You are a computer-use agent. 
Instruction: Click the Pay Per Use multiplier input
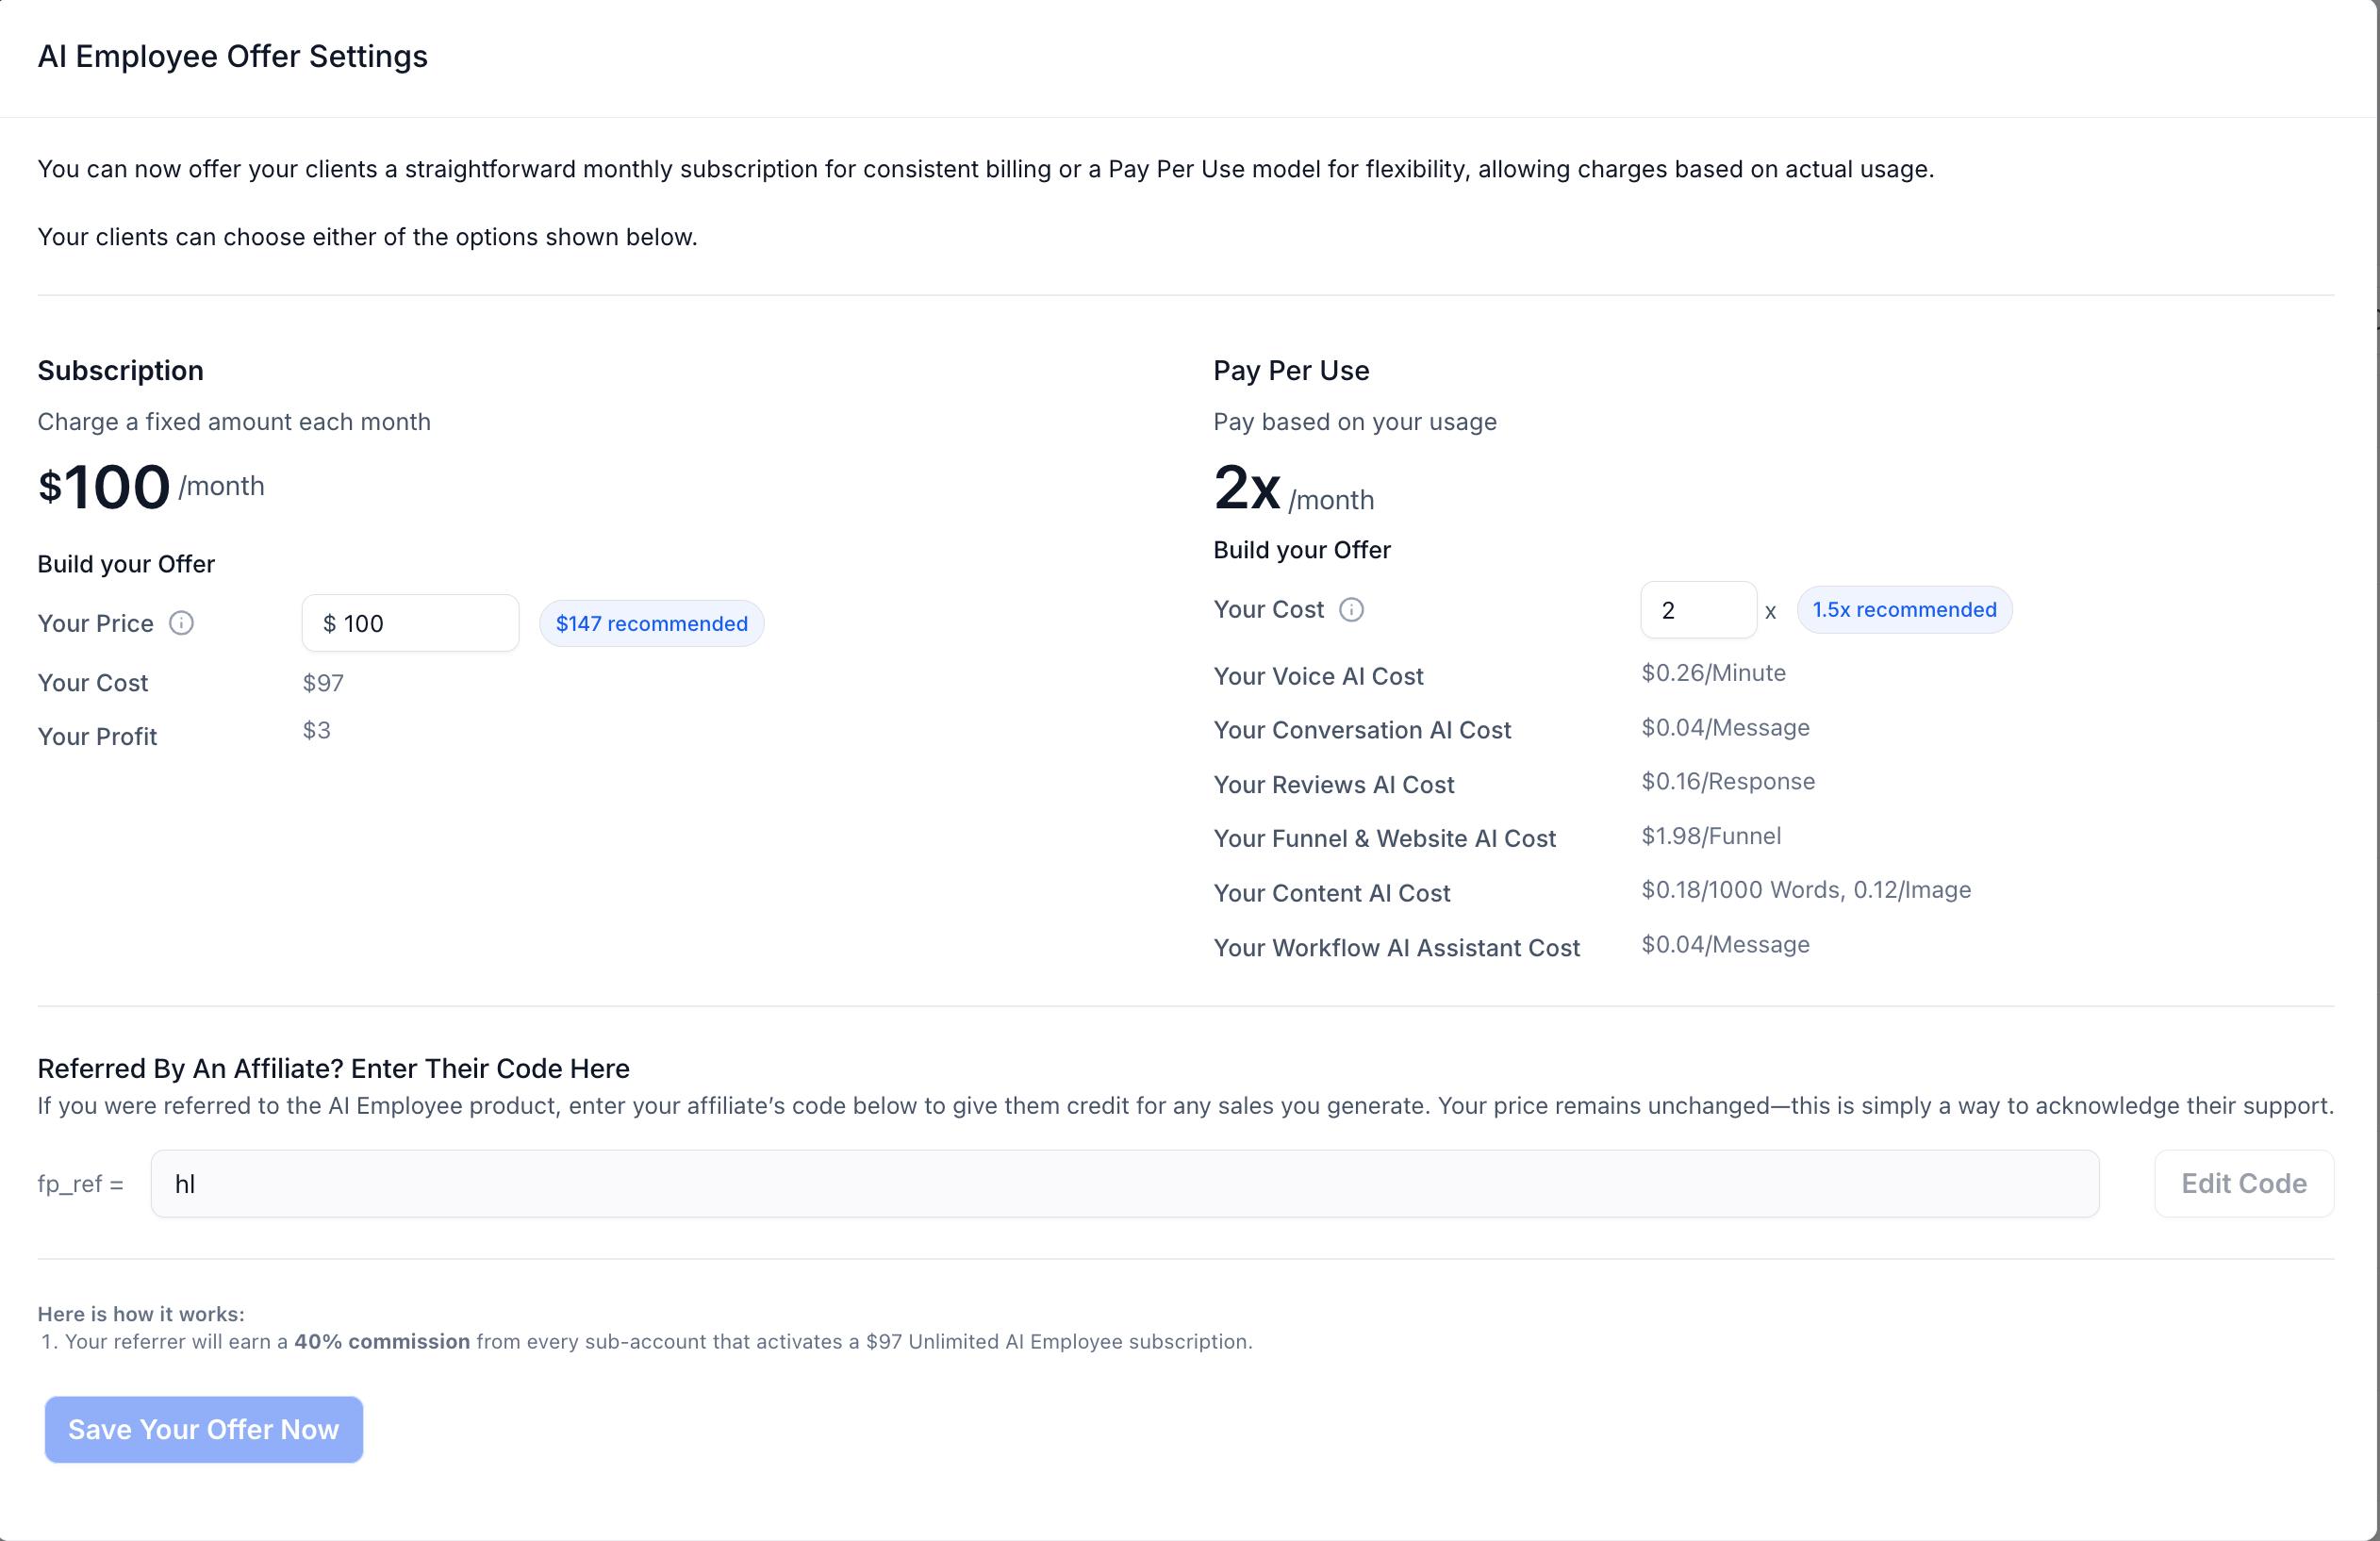1698,610
